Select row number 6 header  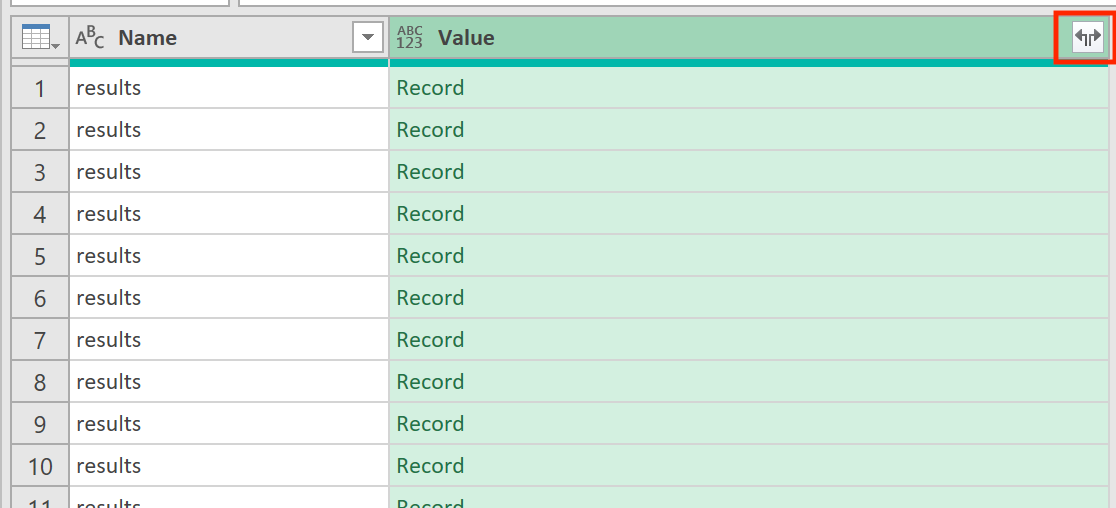(40, 298)
